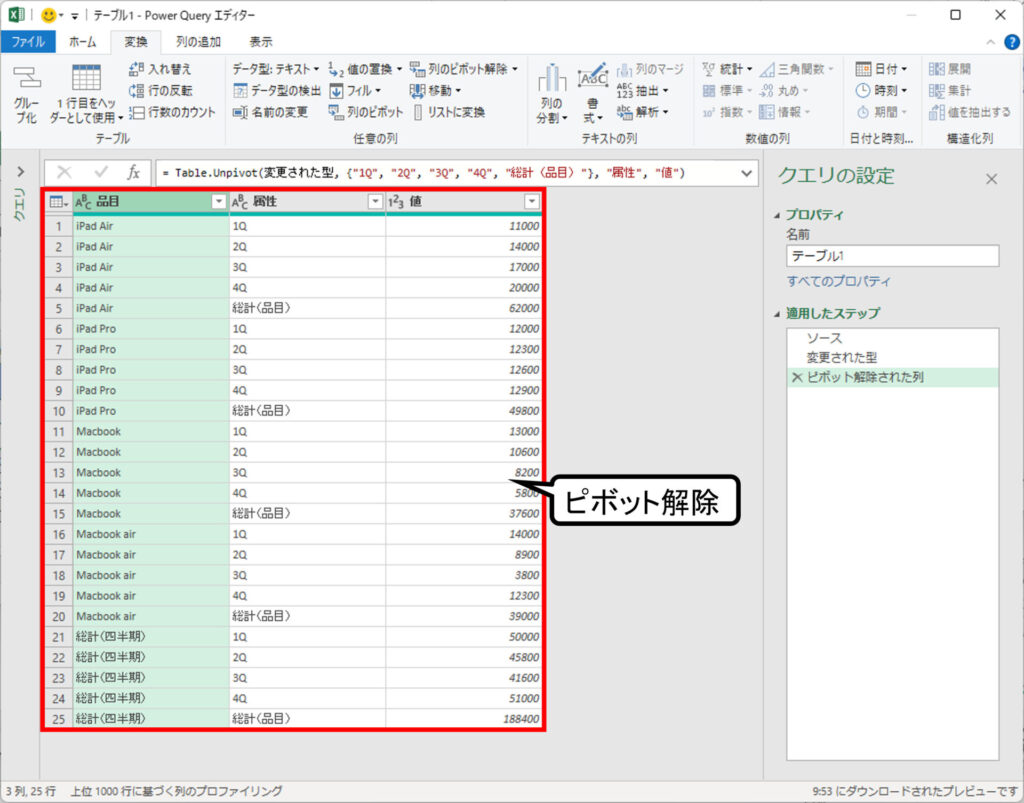1024x803 pixels.
Task: Click the Help question mark icon
Action: [1011, 42]
